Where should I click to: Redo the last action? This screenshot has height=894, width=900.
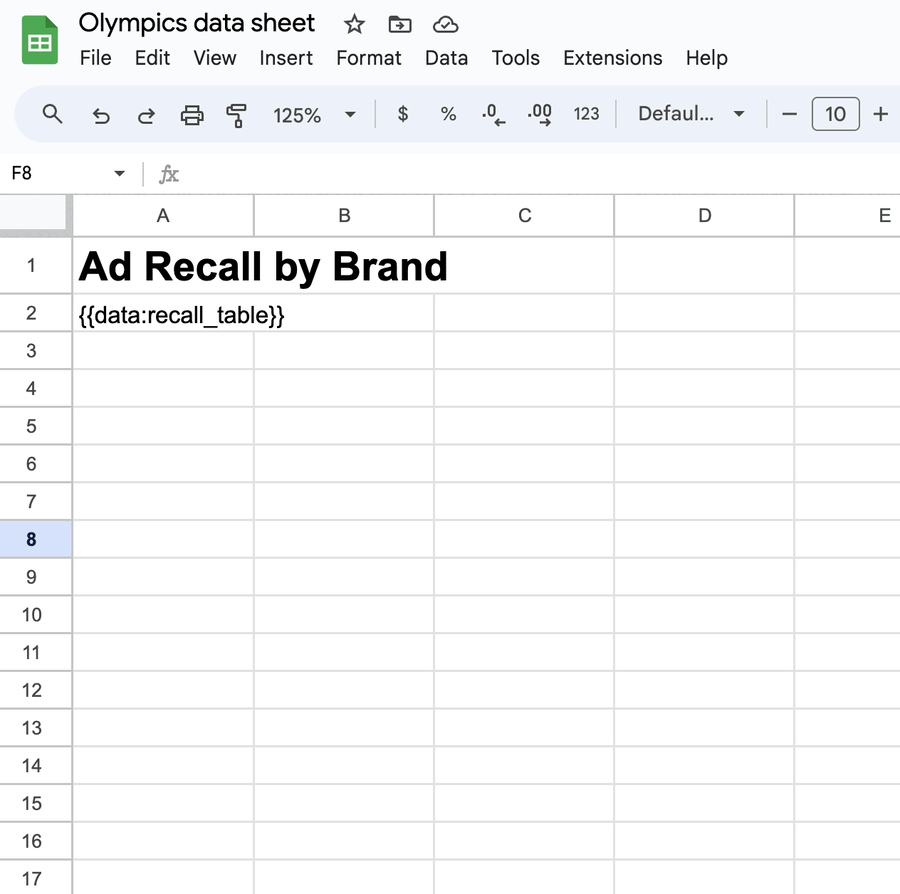coord(146,114)
